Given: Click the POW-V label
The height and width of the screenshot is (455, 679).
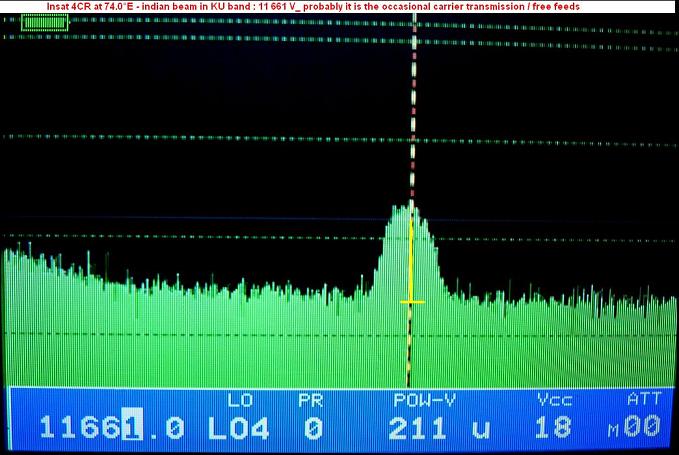Looking at the screenshot, I should click(424, 400).
